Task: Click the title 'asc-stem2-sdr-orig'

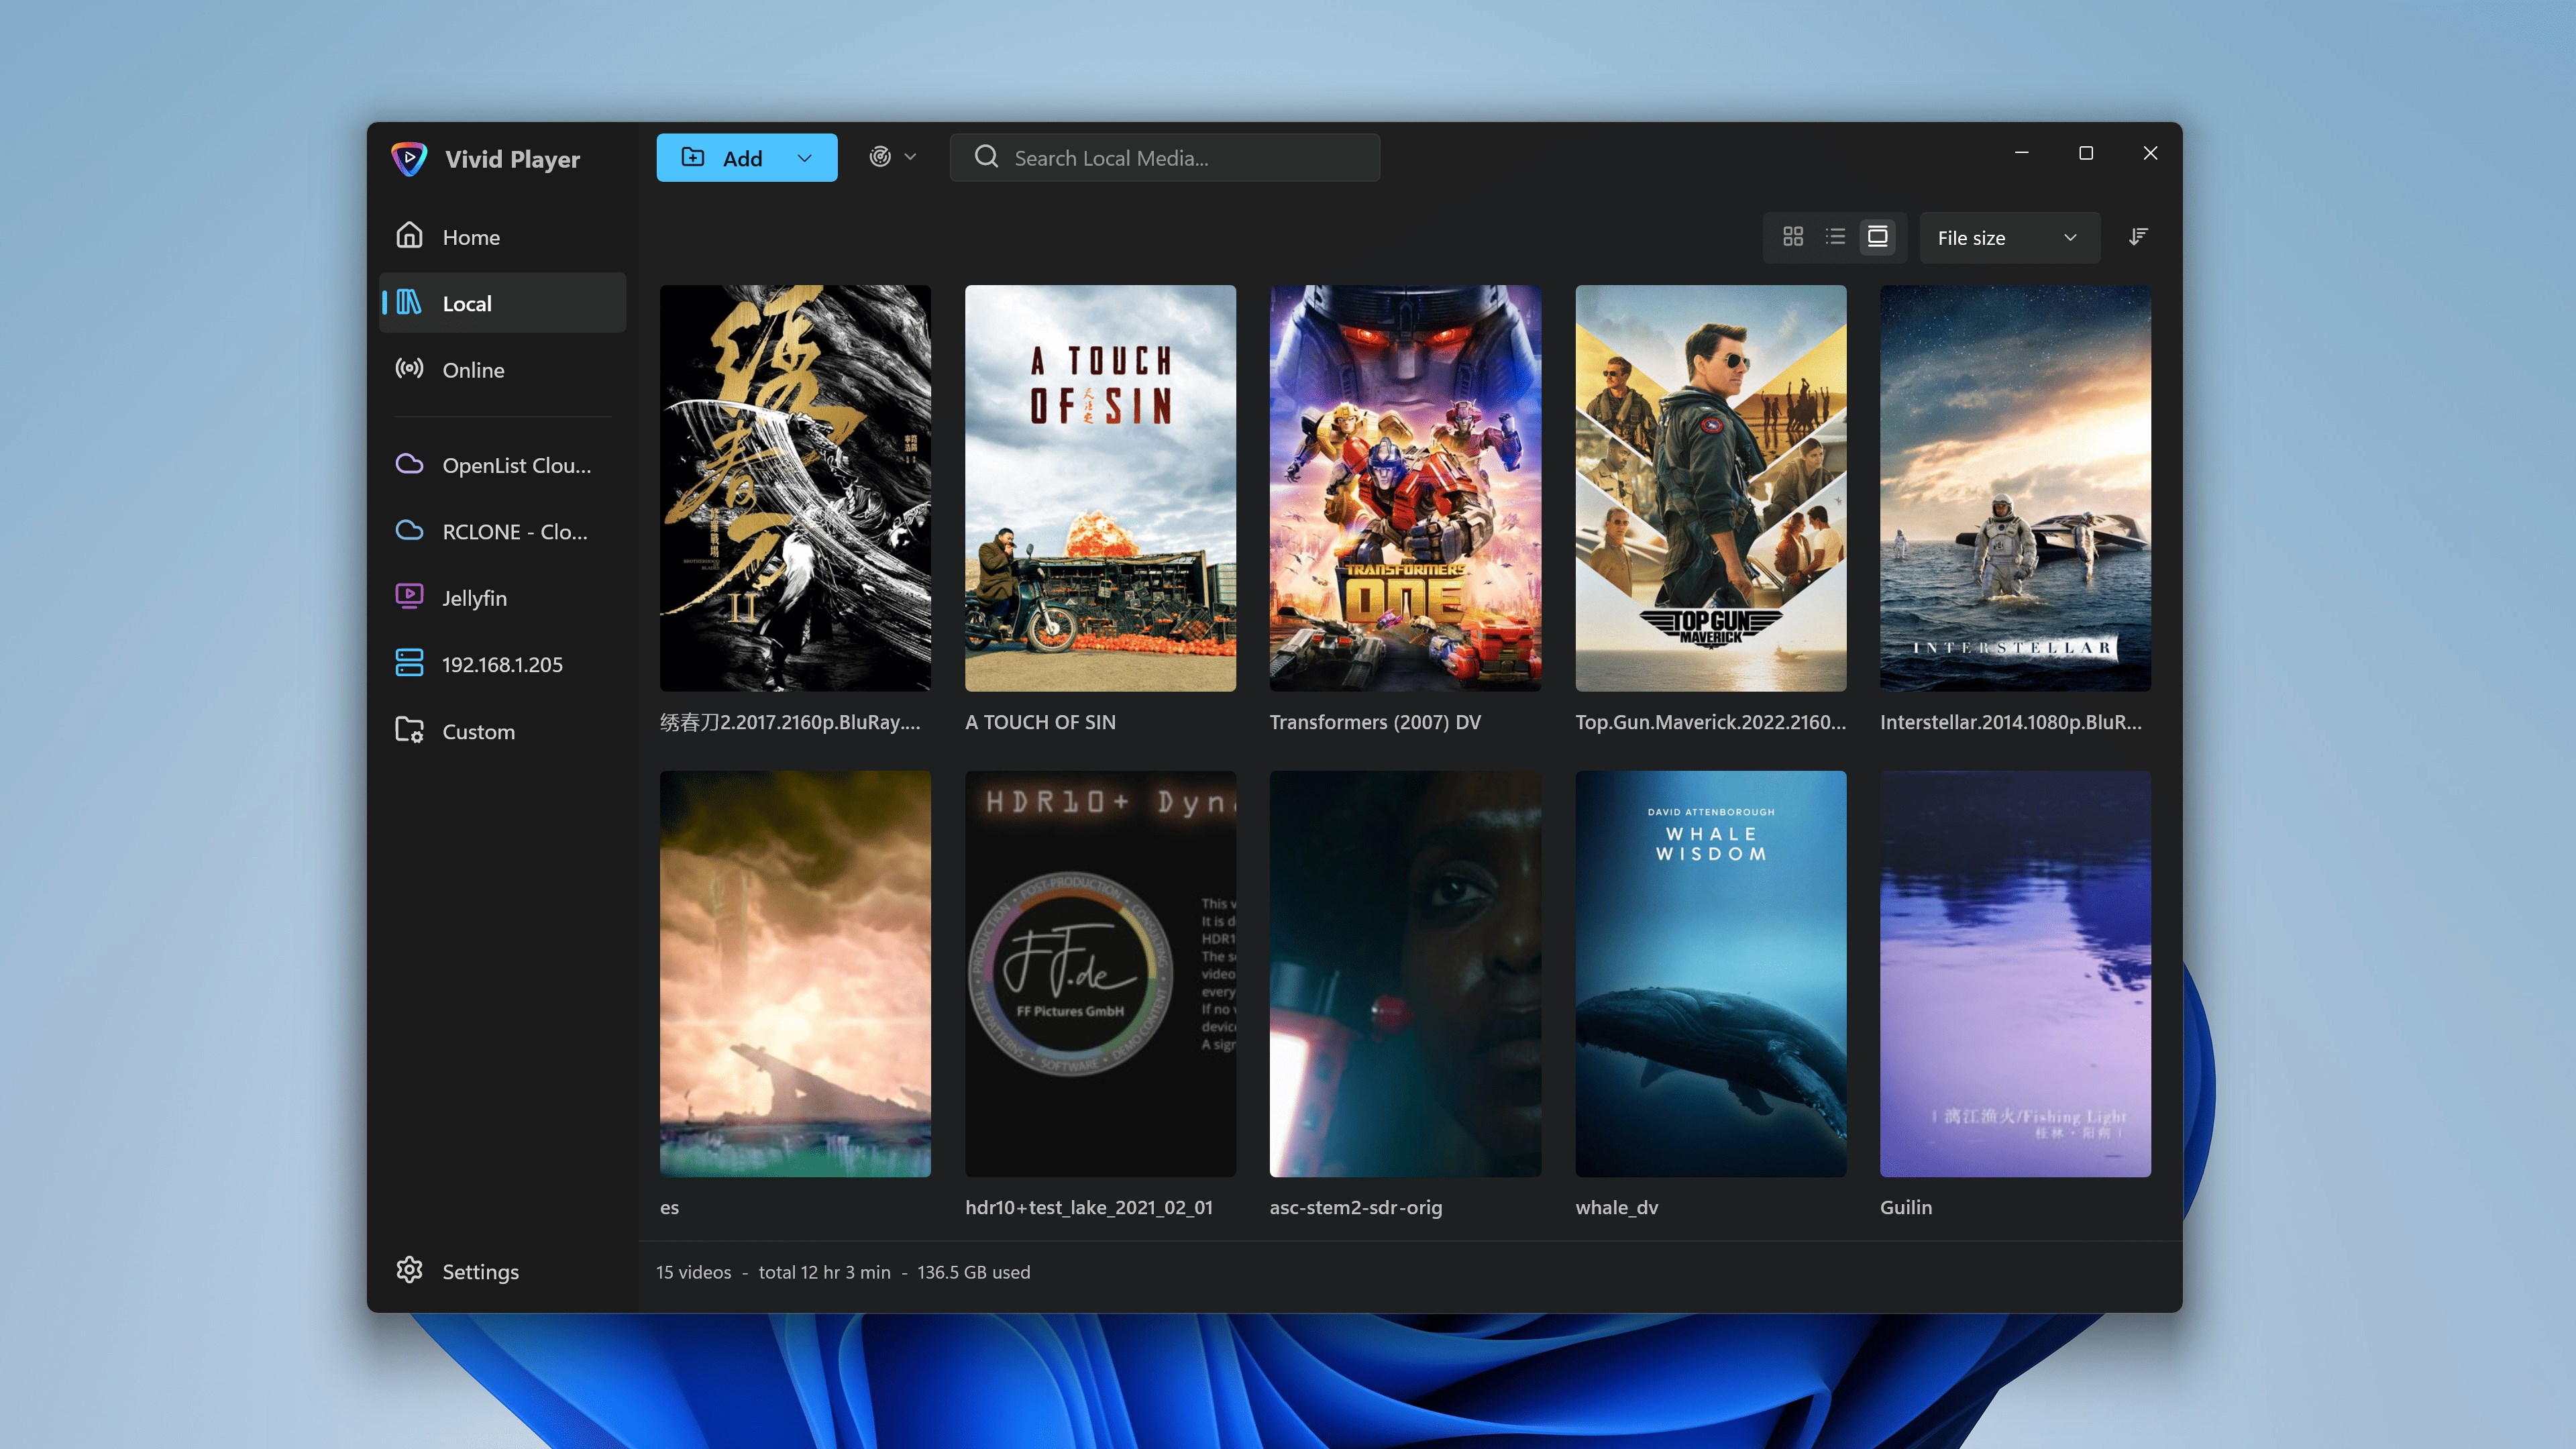Action: [x=1356, y=1208]
